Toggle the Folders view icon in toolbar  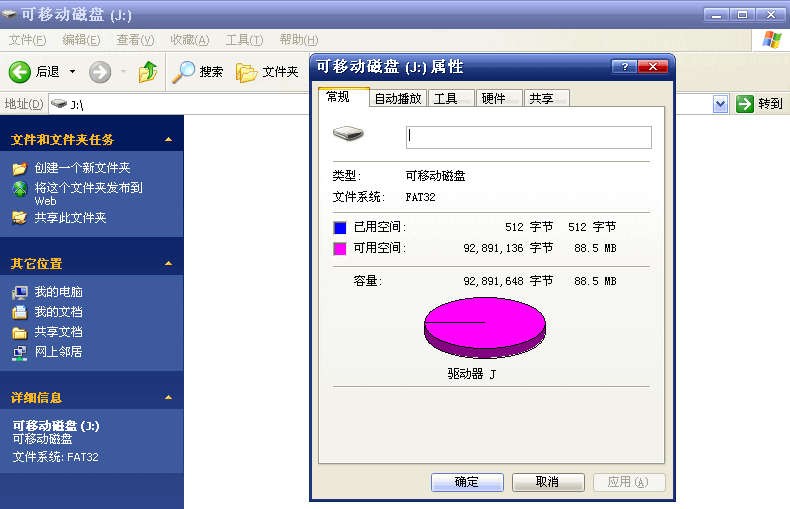tap(246, 73)
